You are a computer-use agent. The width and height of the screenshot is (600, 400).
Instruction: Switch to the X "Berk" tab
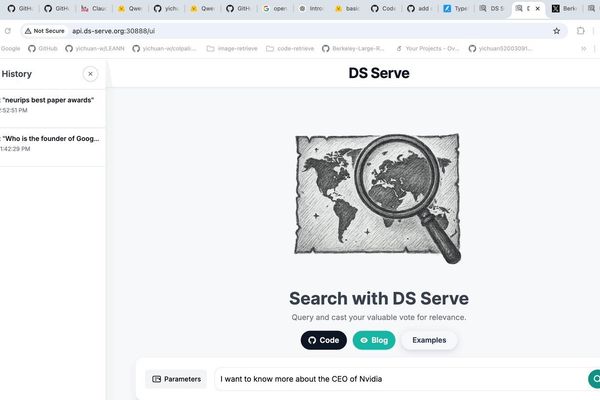pyautogui.click(x=564, y=8)
